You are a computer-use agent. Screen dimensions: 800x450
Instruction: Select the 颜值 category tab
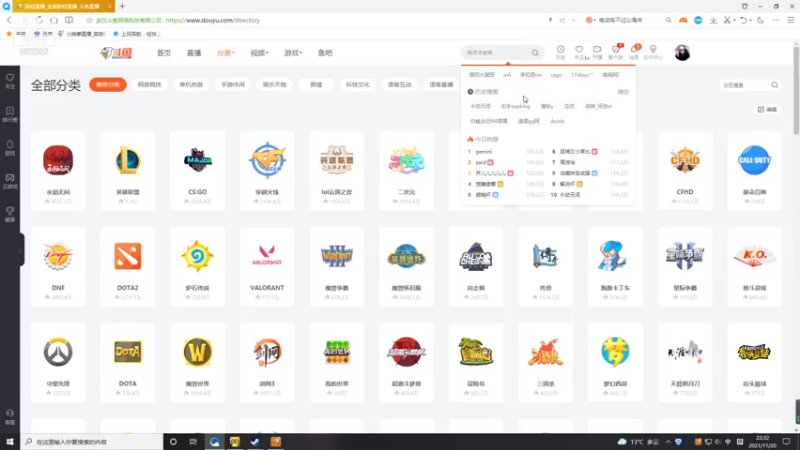click(316, 85)
